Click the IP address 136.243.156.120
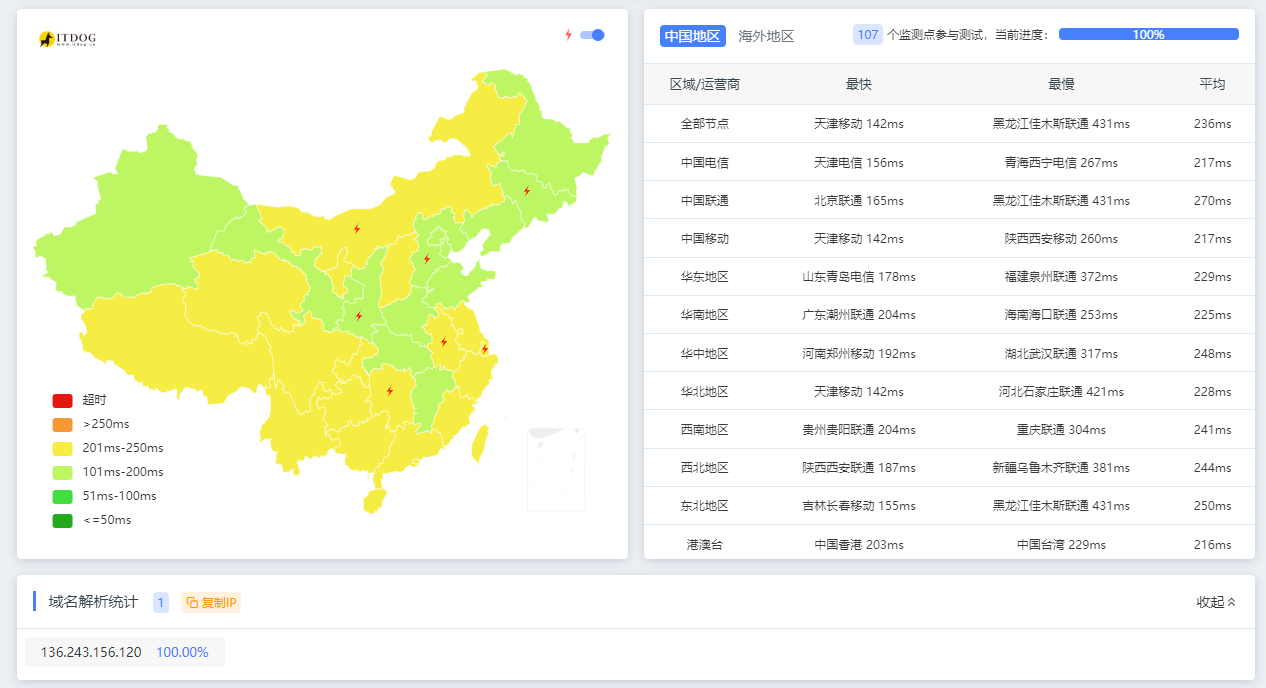The height and width of the screenshot is (688, 1266). [91, 652]
